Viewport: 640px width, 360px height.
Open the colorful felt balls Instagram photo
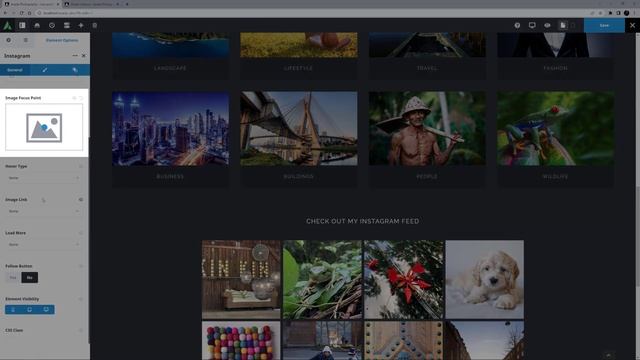click(241, 340)
